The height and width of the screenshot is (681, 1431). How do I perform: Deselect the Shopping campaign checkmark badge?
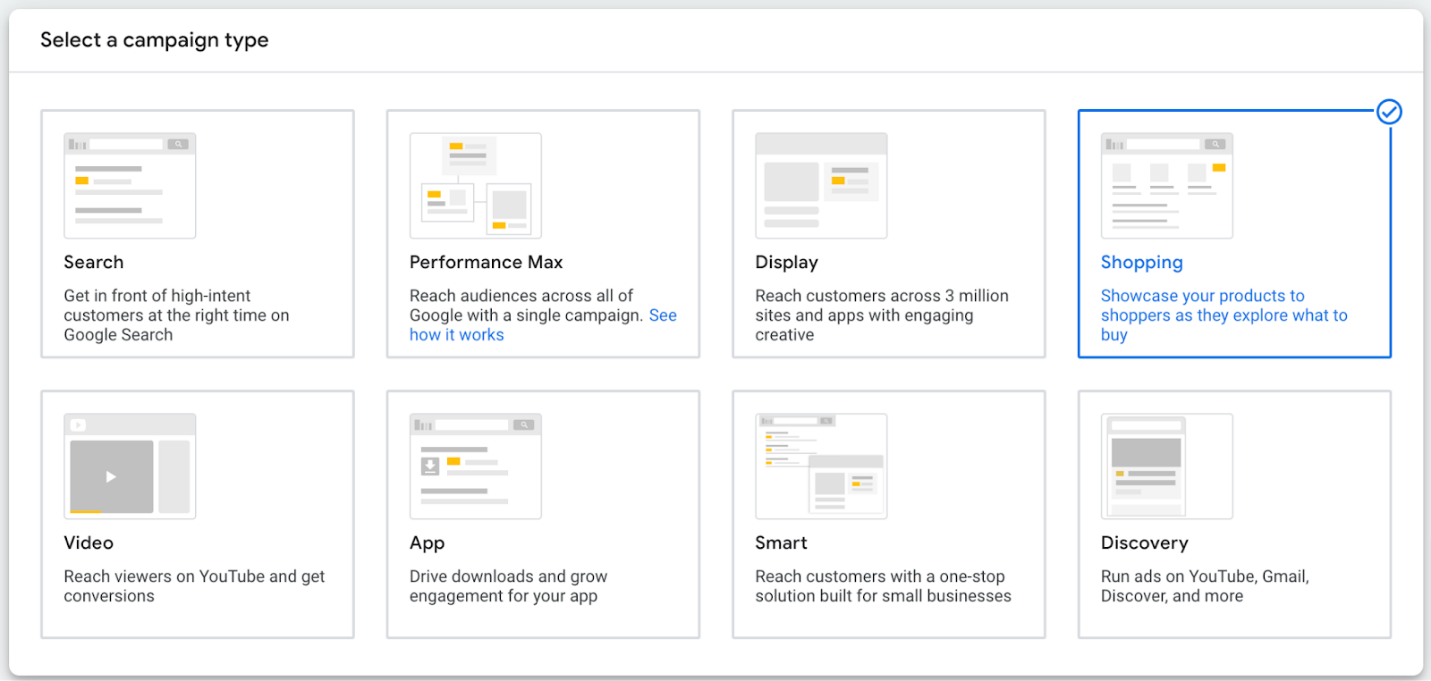pyautogui.click(x=1389, y=112)
